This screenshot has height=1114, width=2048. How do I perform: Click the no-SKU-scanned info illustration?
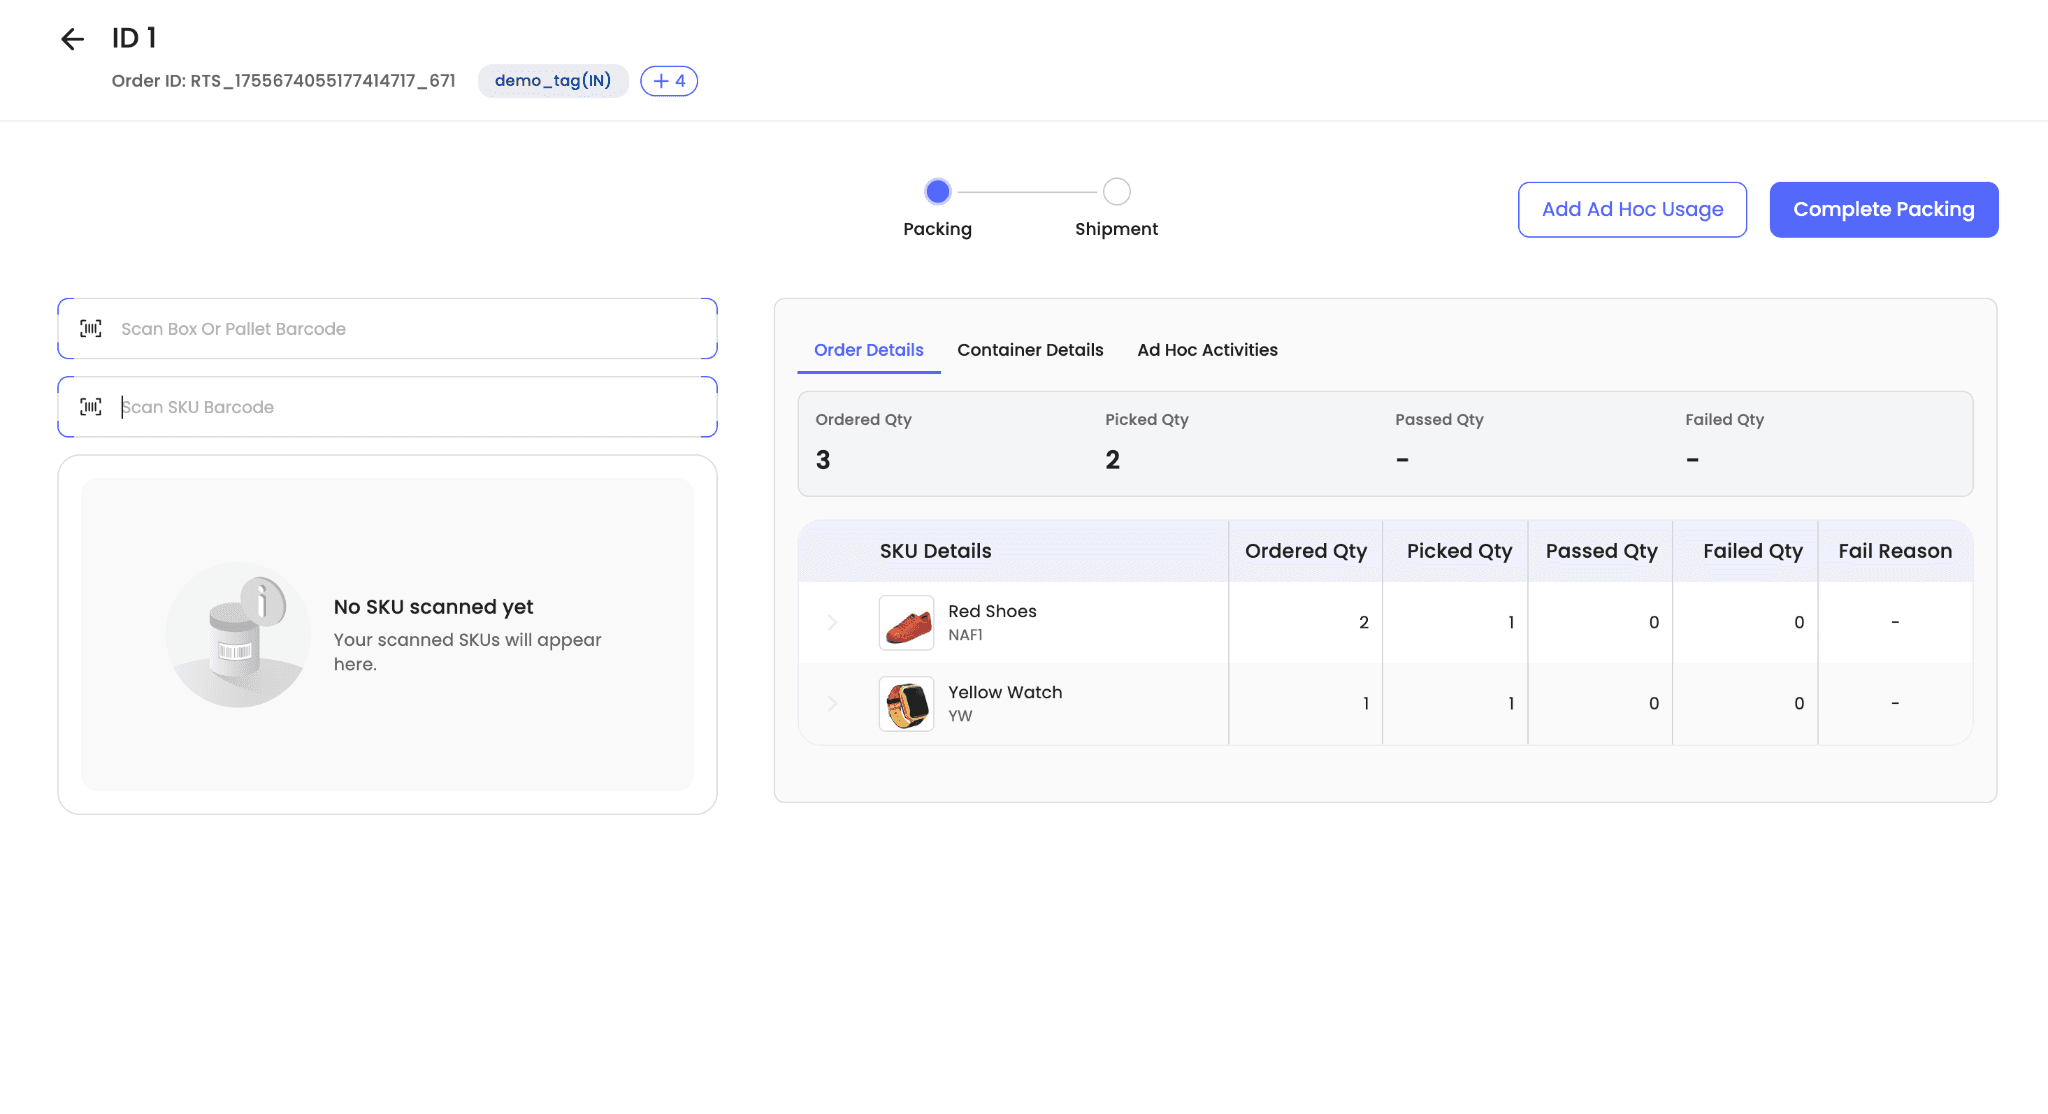coord(238,635)
